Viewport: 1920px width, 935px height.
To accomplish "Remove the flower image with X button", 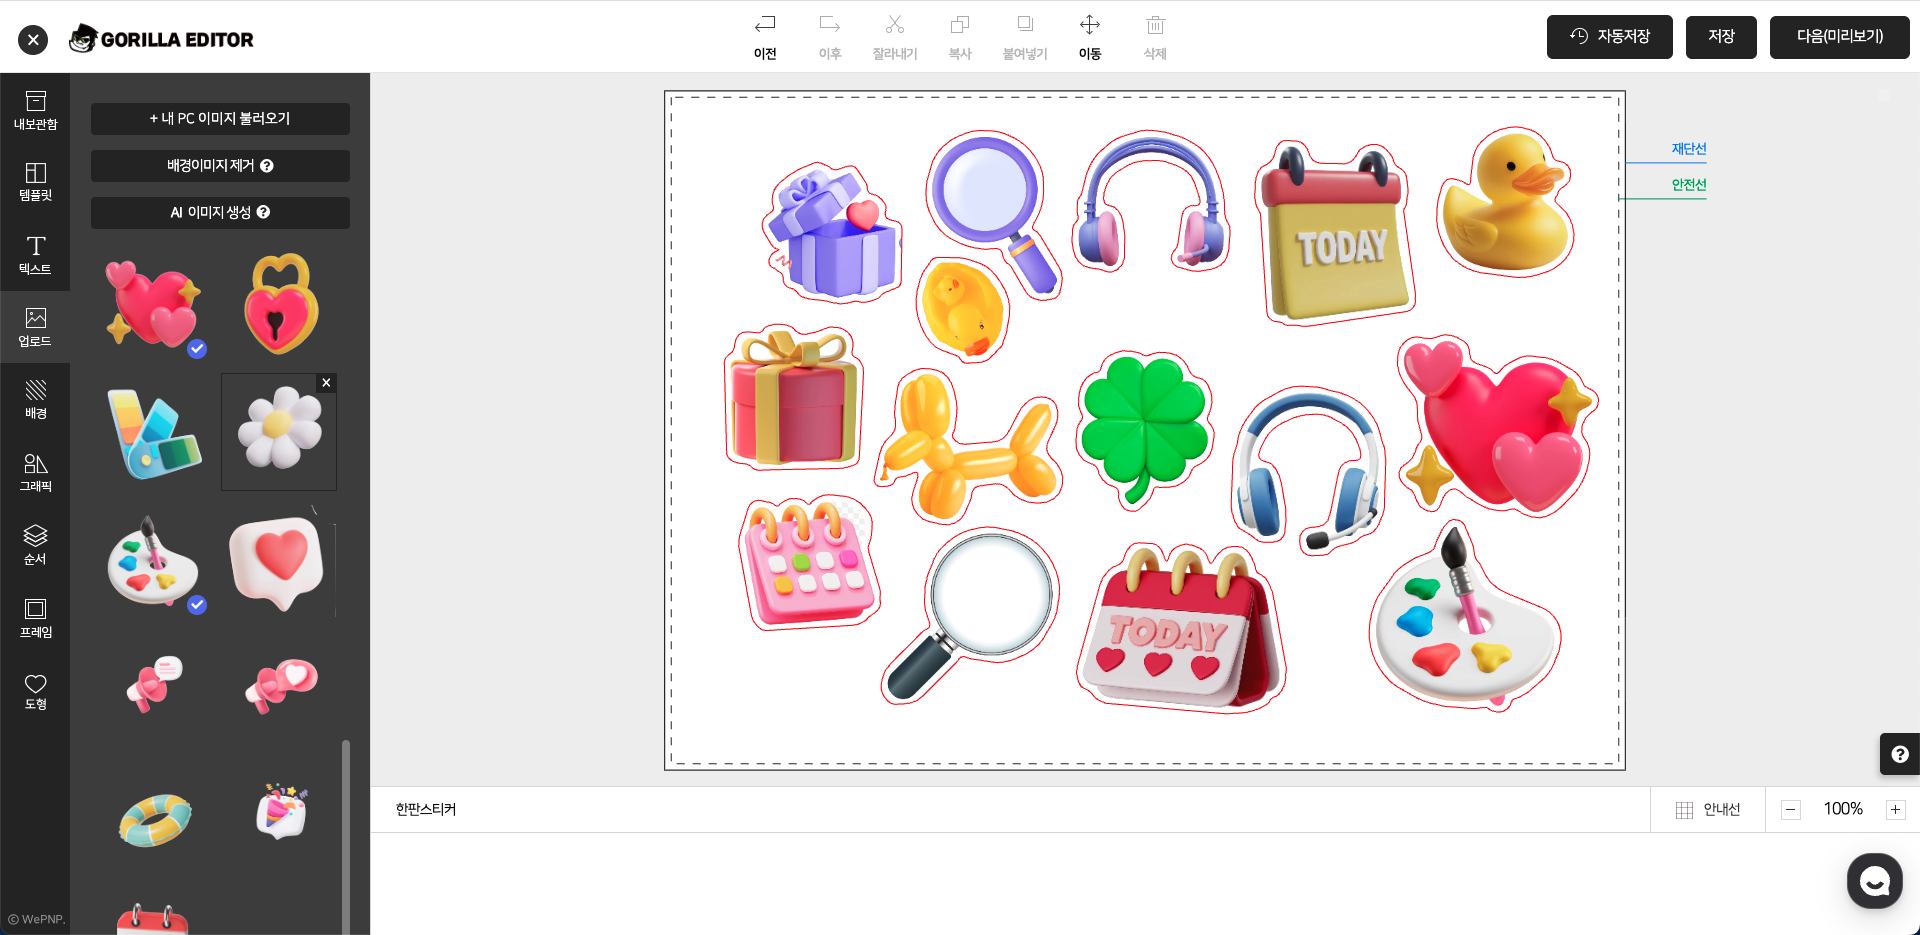I will pos(326,383).
